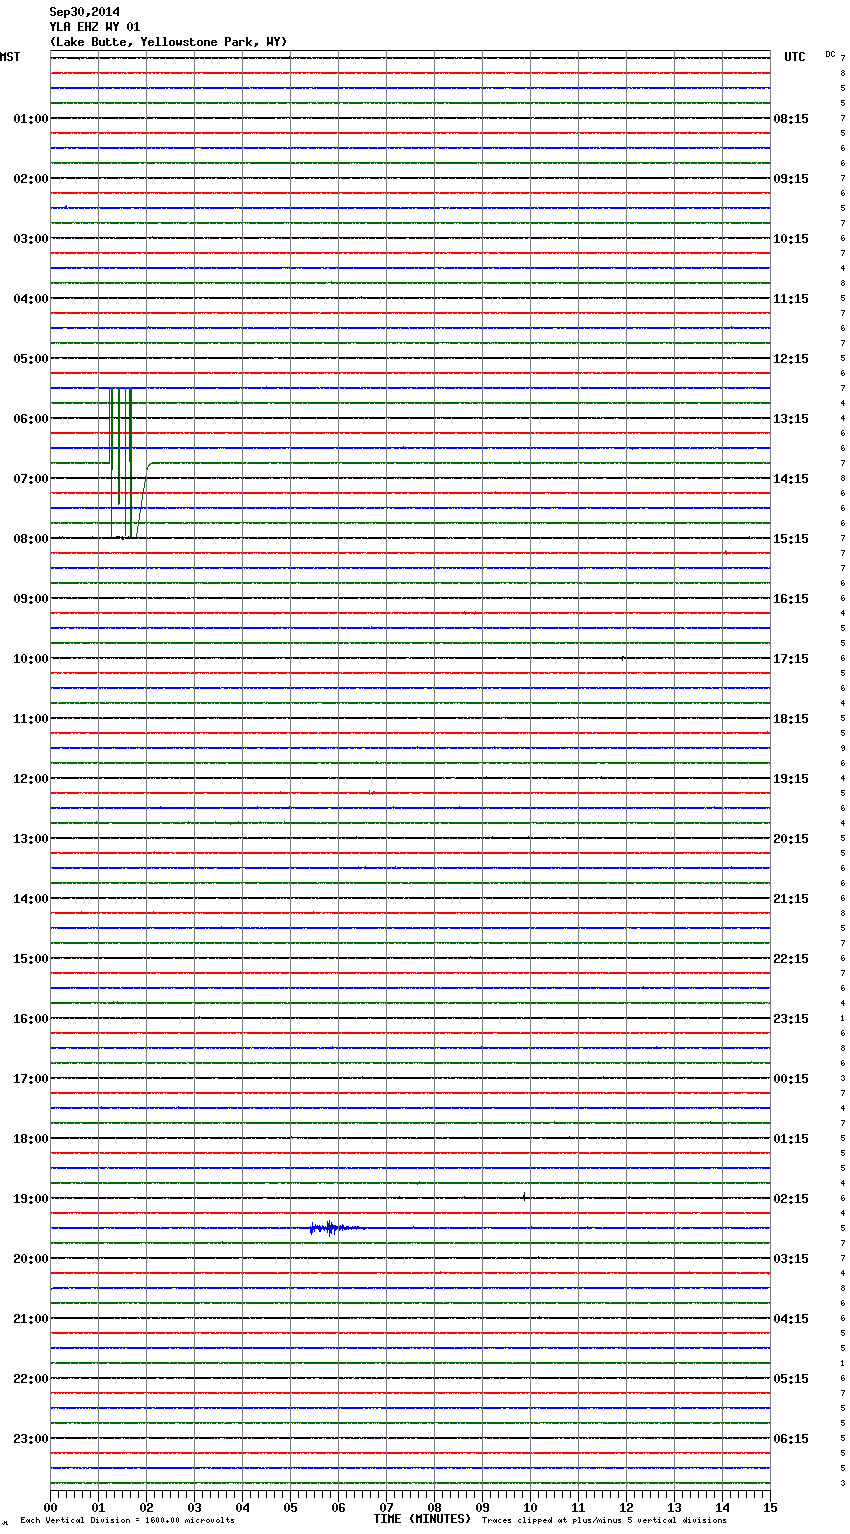
Task: Click the 01:00 MST time label
Action: (x=31, y=119)
